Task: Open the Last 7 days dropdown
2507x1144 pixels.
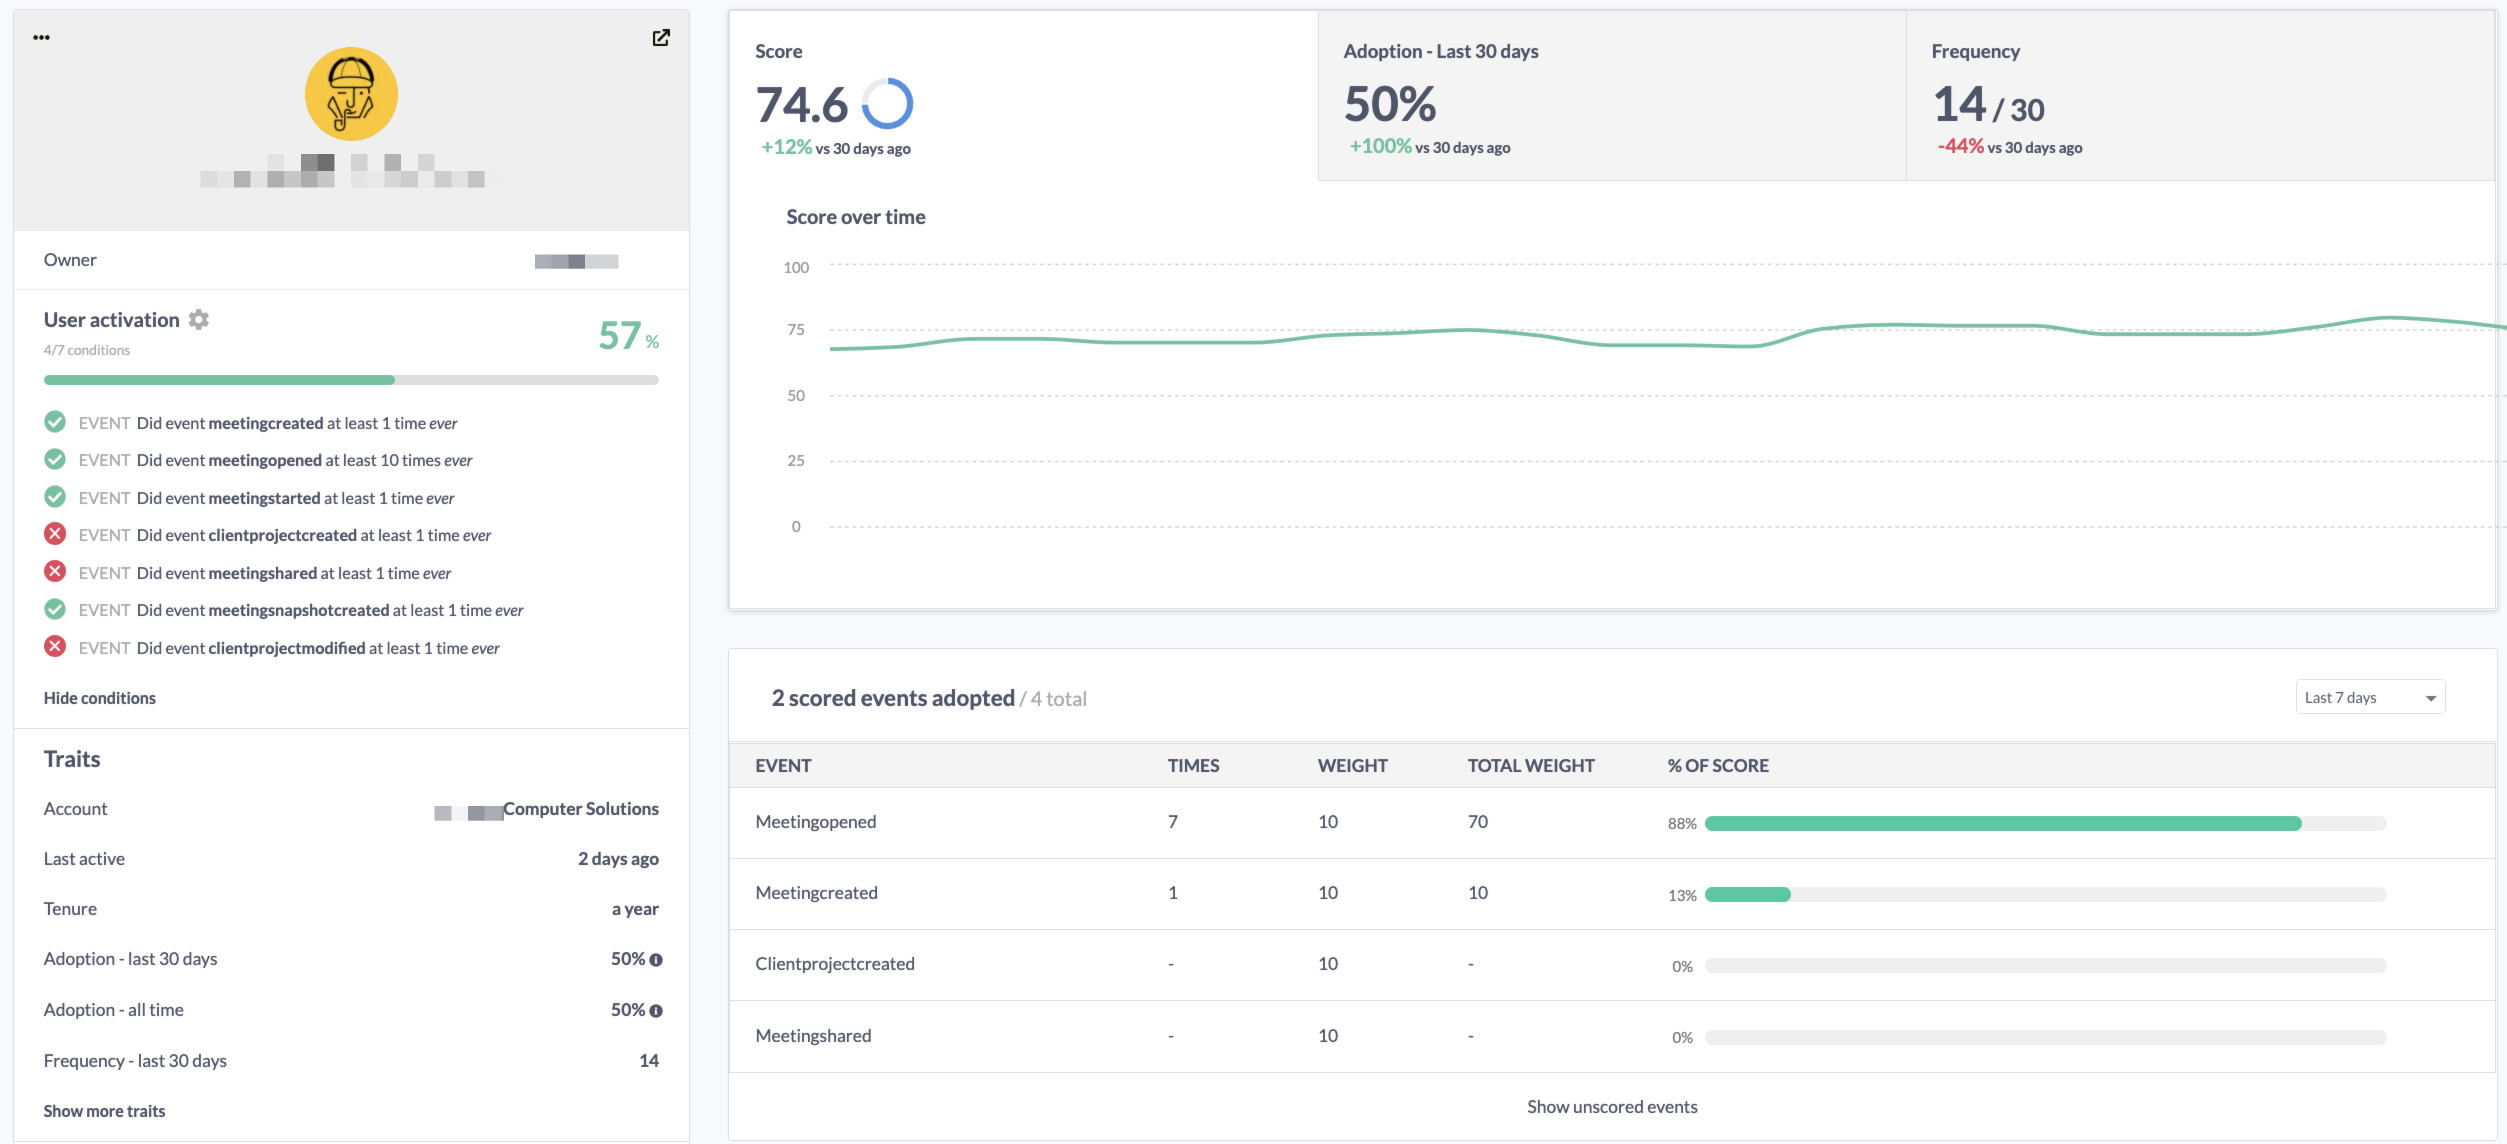Action: click(x=2370, y=697)
